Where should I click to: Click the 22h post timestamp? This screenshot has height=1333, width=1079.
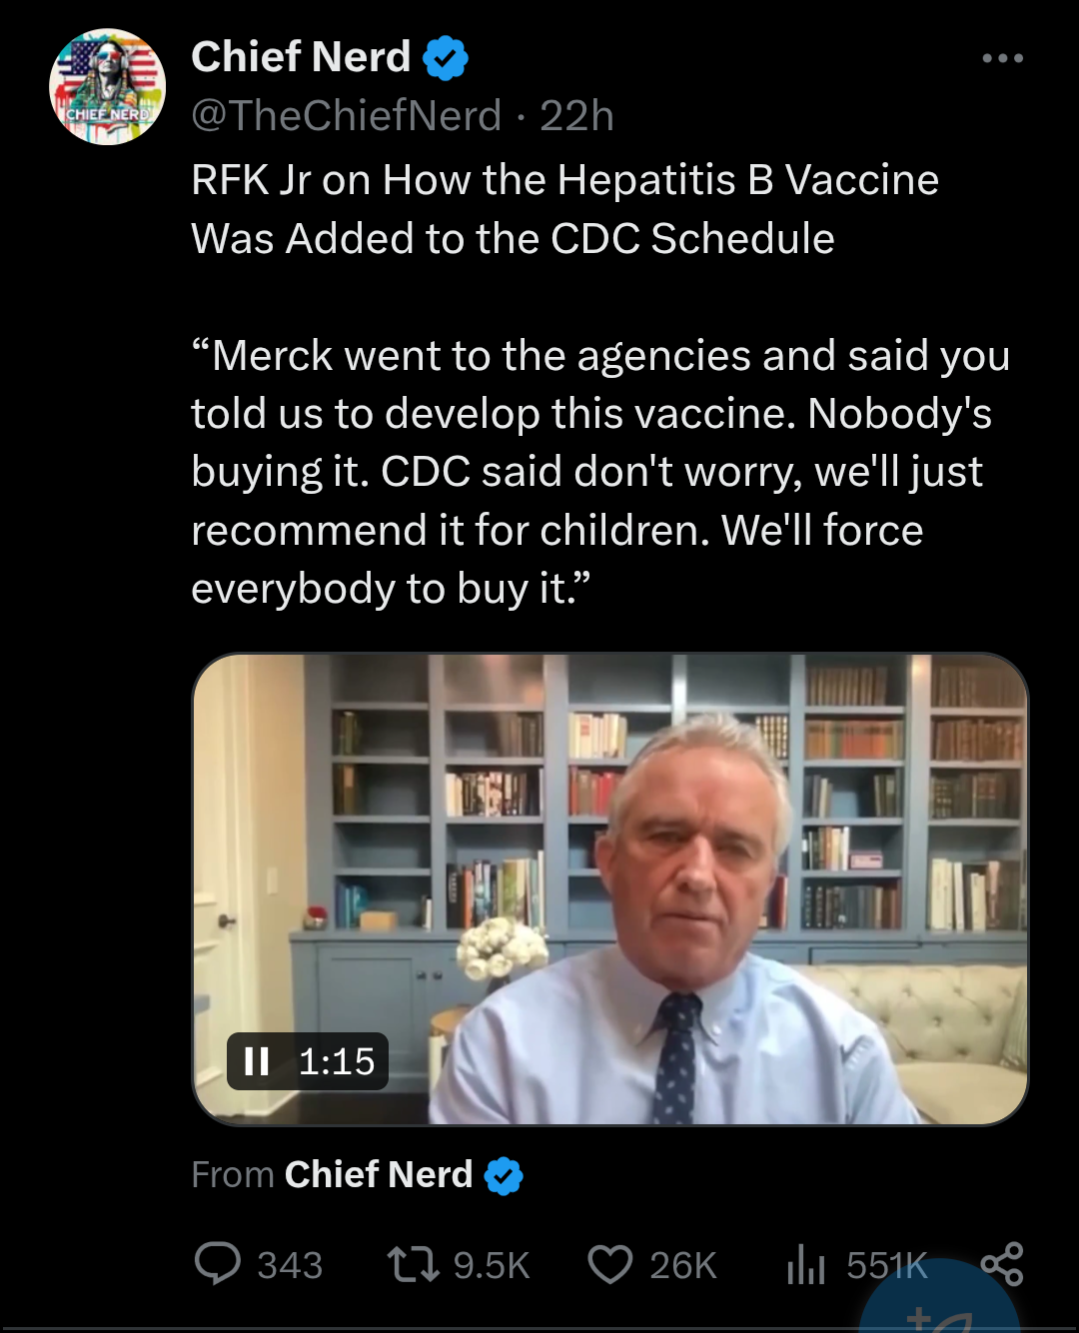[576, 116]
